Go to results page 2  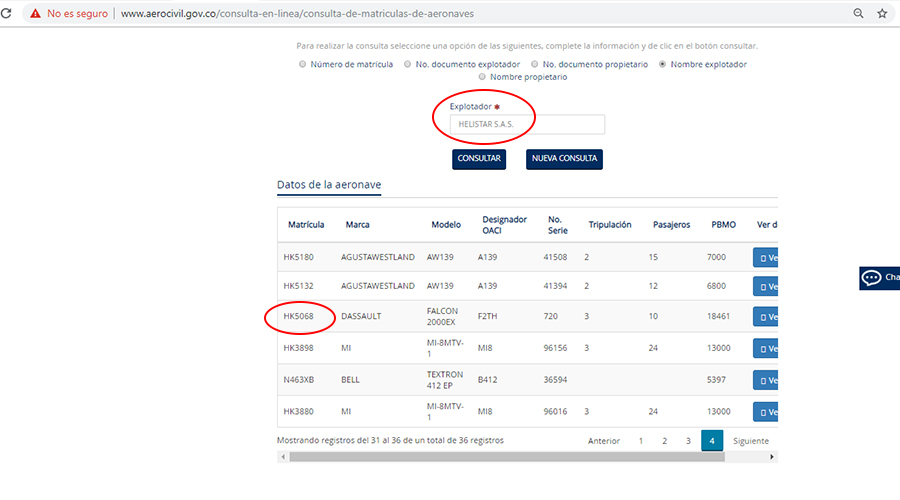coord(665,441)
